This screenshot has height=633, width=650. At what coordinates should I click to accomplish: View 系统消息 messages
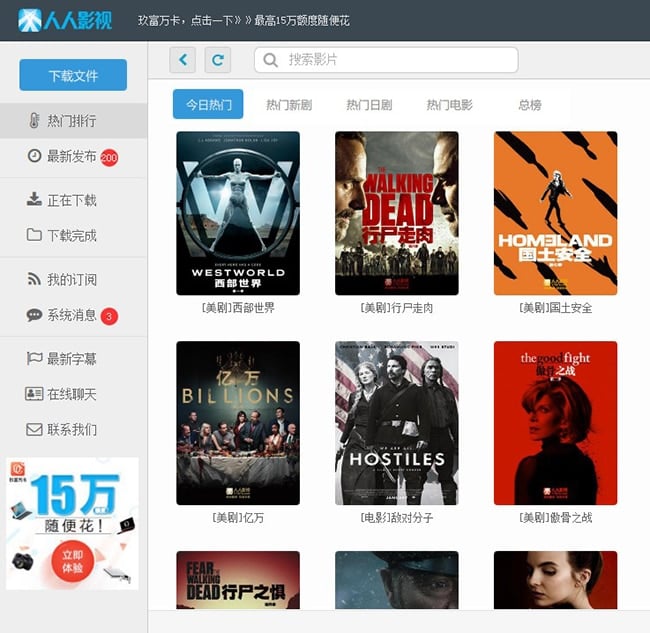point(73,315)
